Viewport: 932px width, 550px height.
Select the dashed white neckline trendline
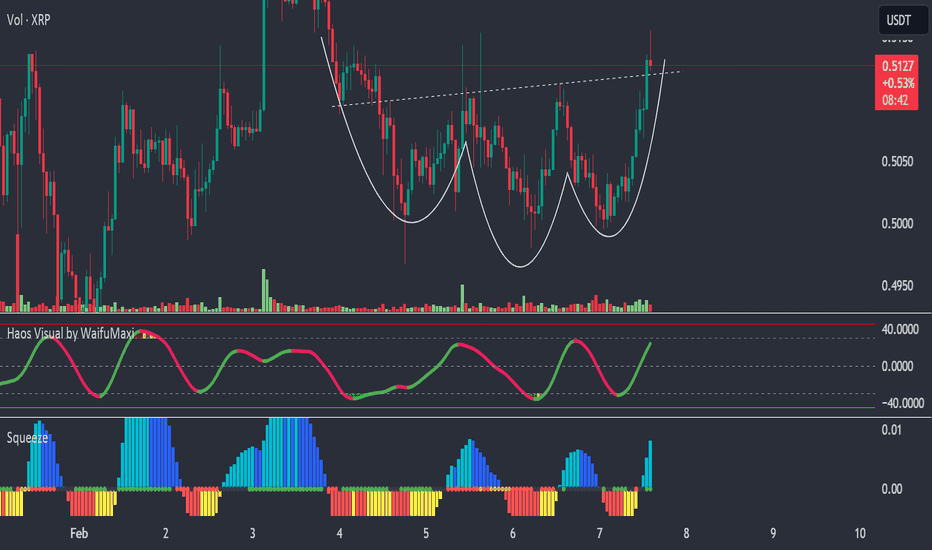505,89
